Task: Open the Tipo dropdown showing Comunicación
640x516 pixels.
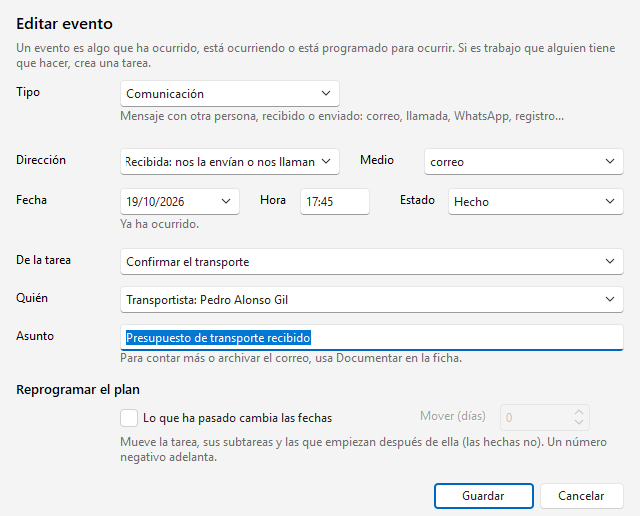Action: (x=229, y=93)
